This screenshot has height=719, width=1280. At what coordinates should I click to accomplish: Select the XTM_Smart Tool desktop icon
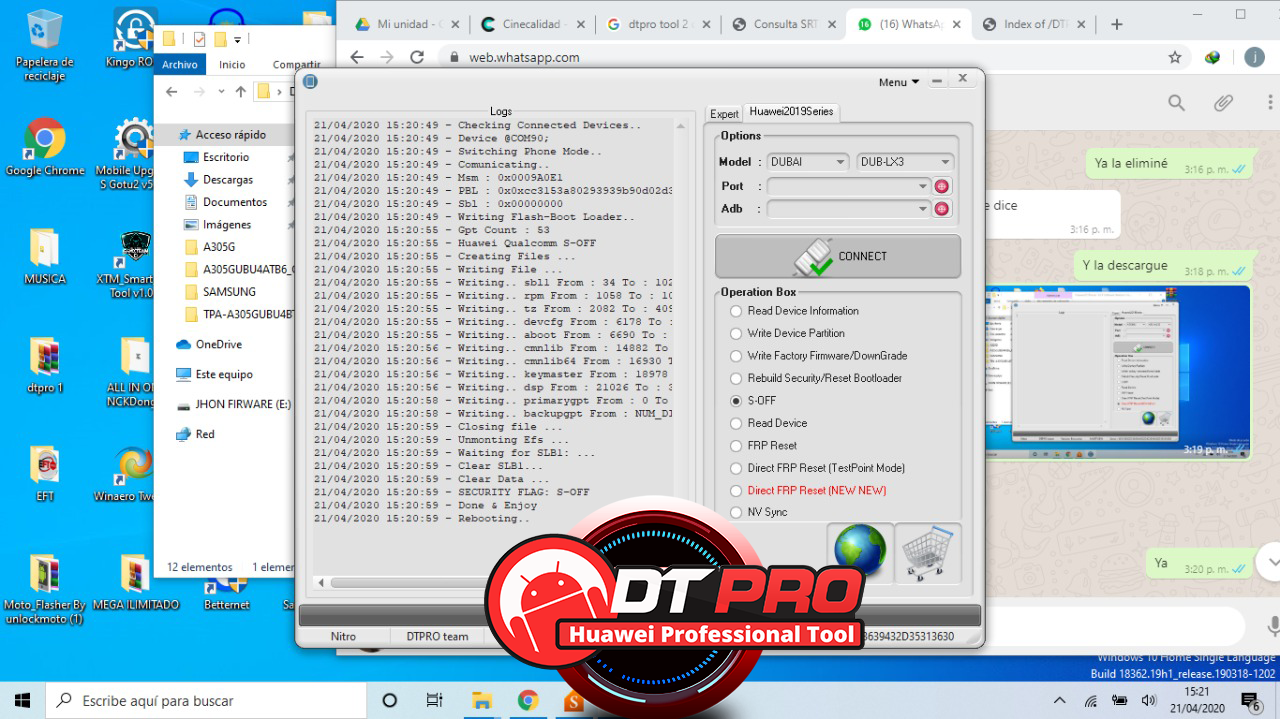[x=134, y=264]
